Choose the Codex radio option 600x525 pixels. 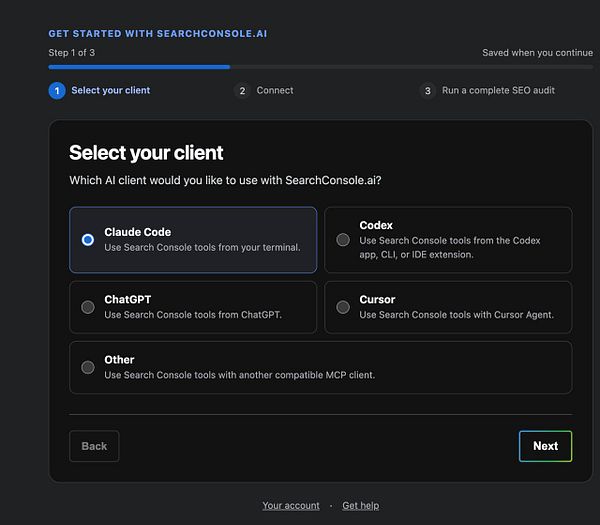(343, 240)
